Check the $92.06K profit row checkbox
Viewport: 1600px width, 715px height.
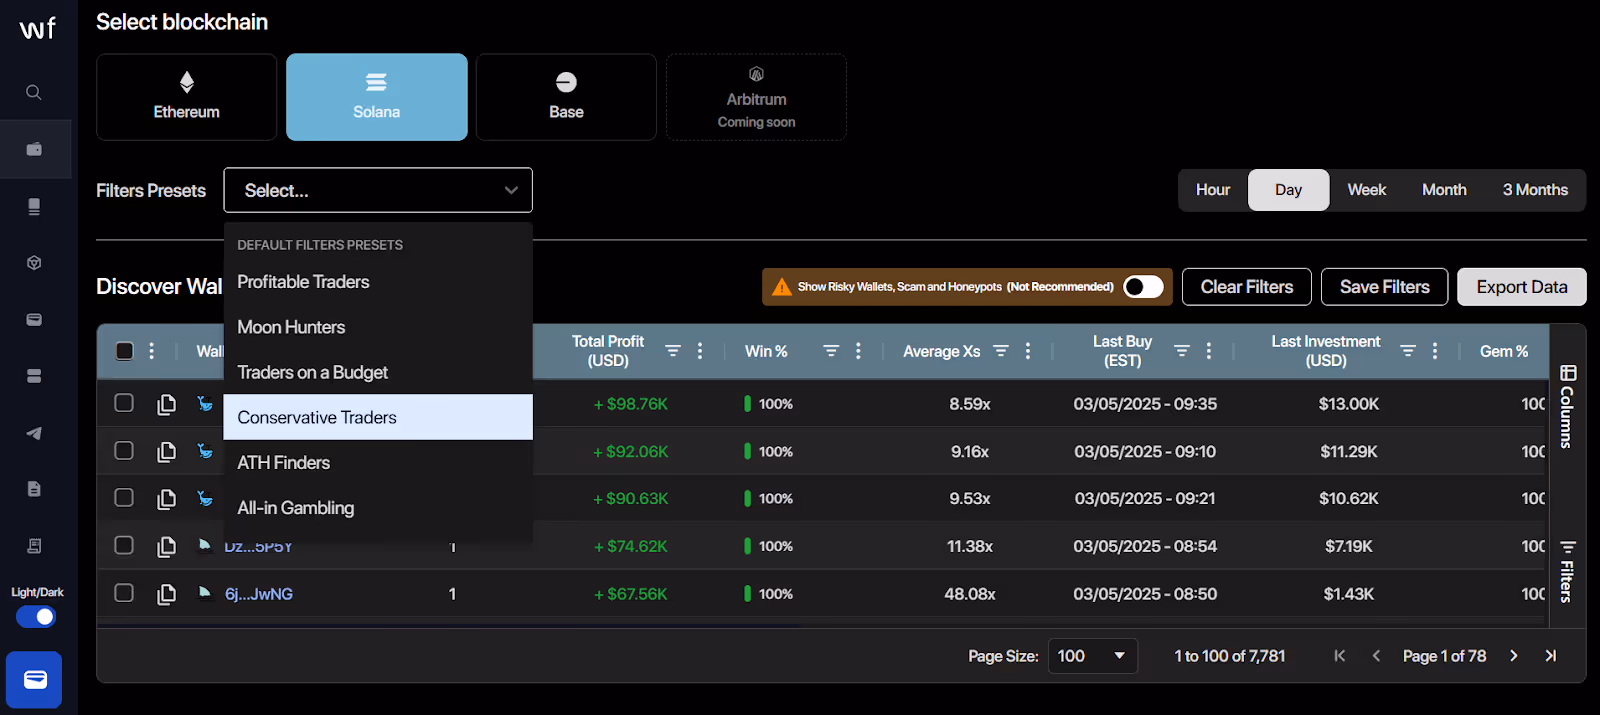click(124, 451)
